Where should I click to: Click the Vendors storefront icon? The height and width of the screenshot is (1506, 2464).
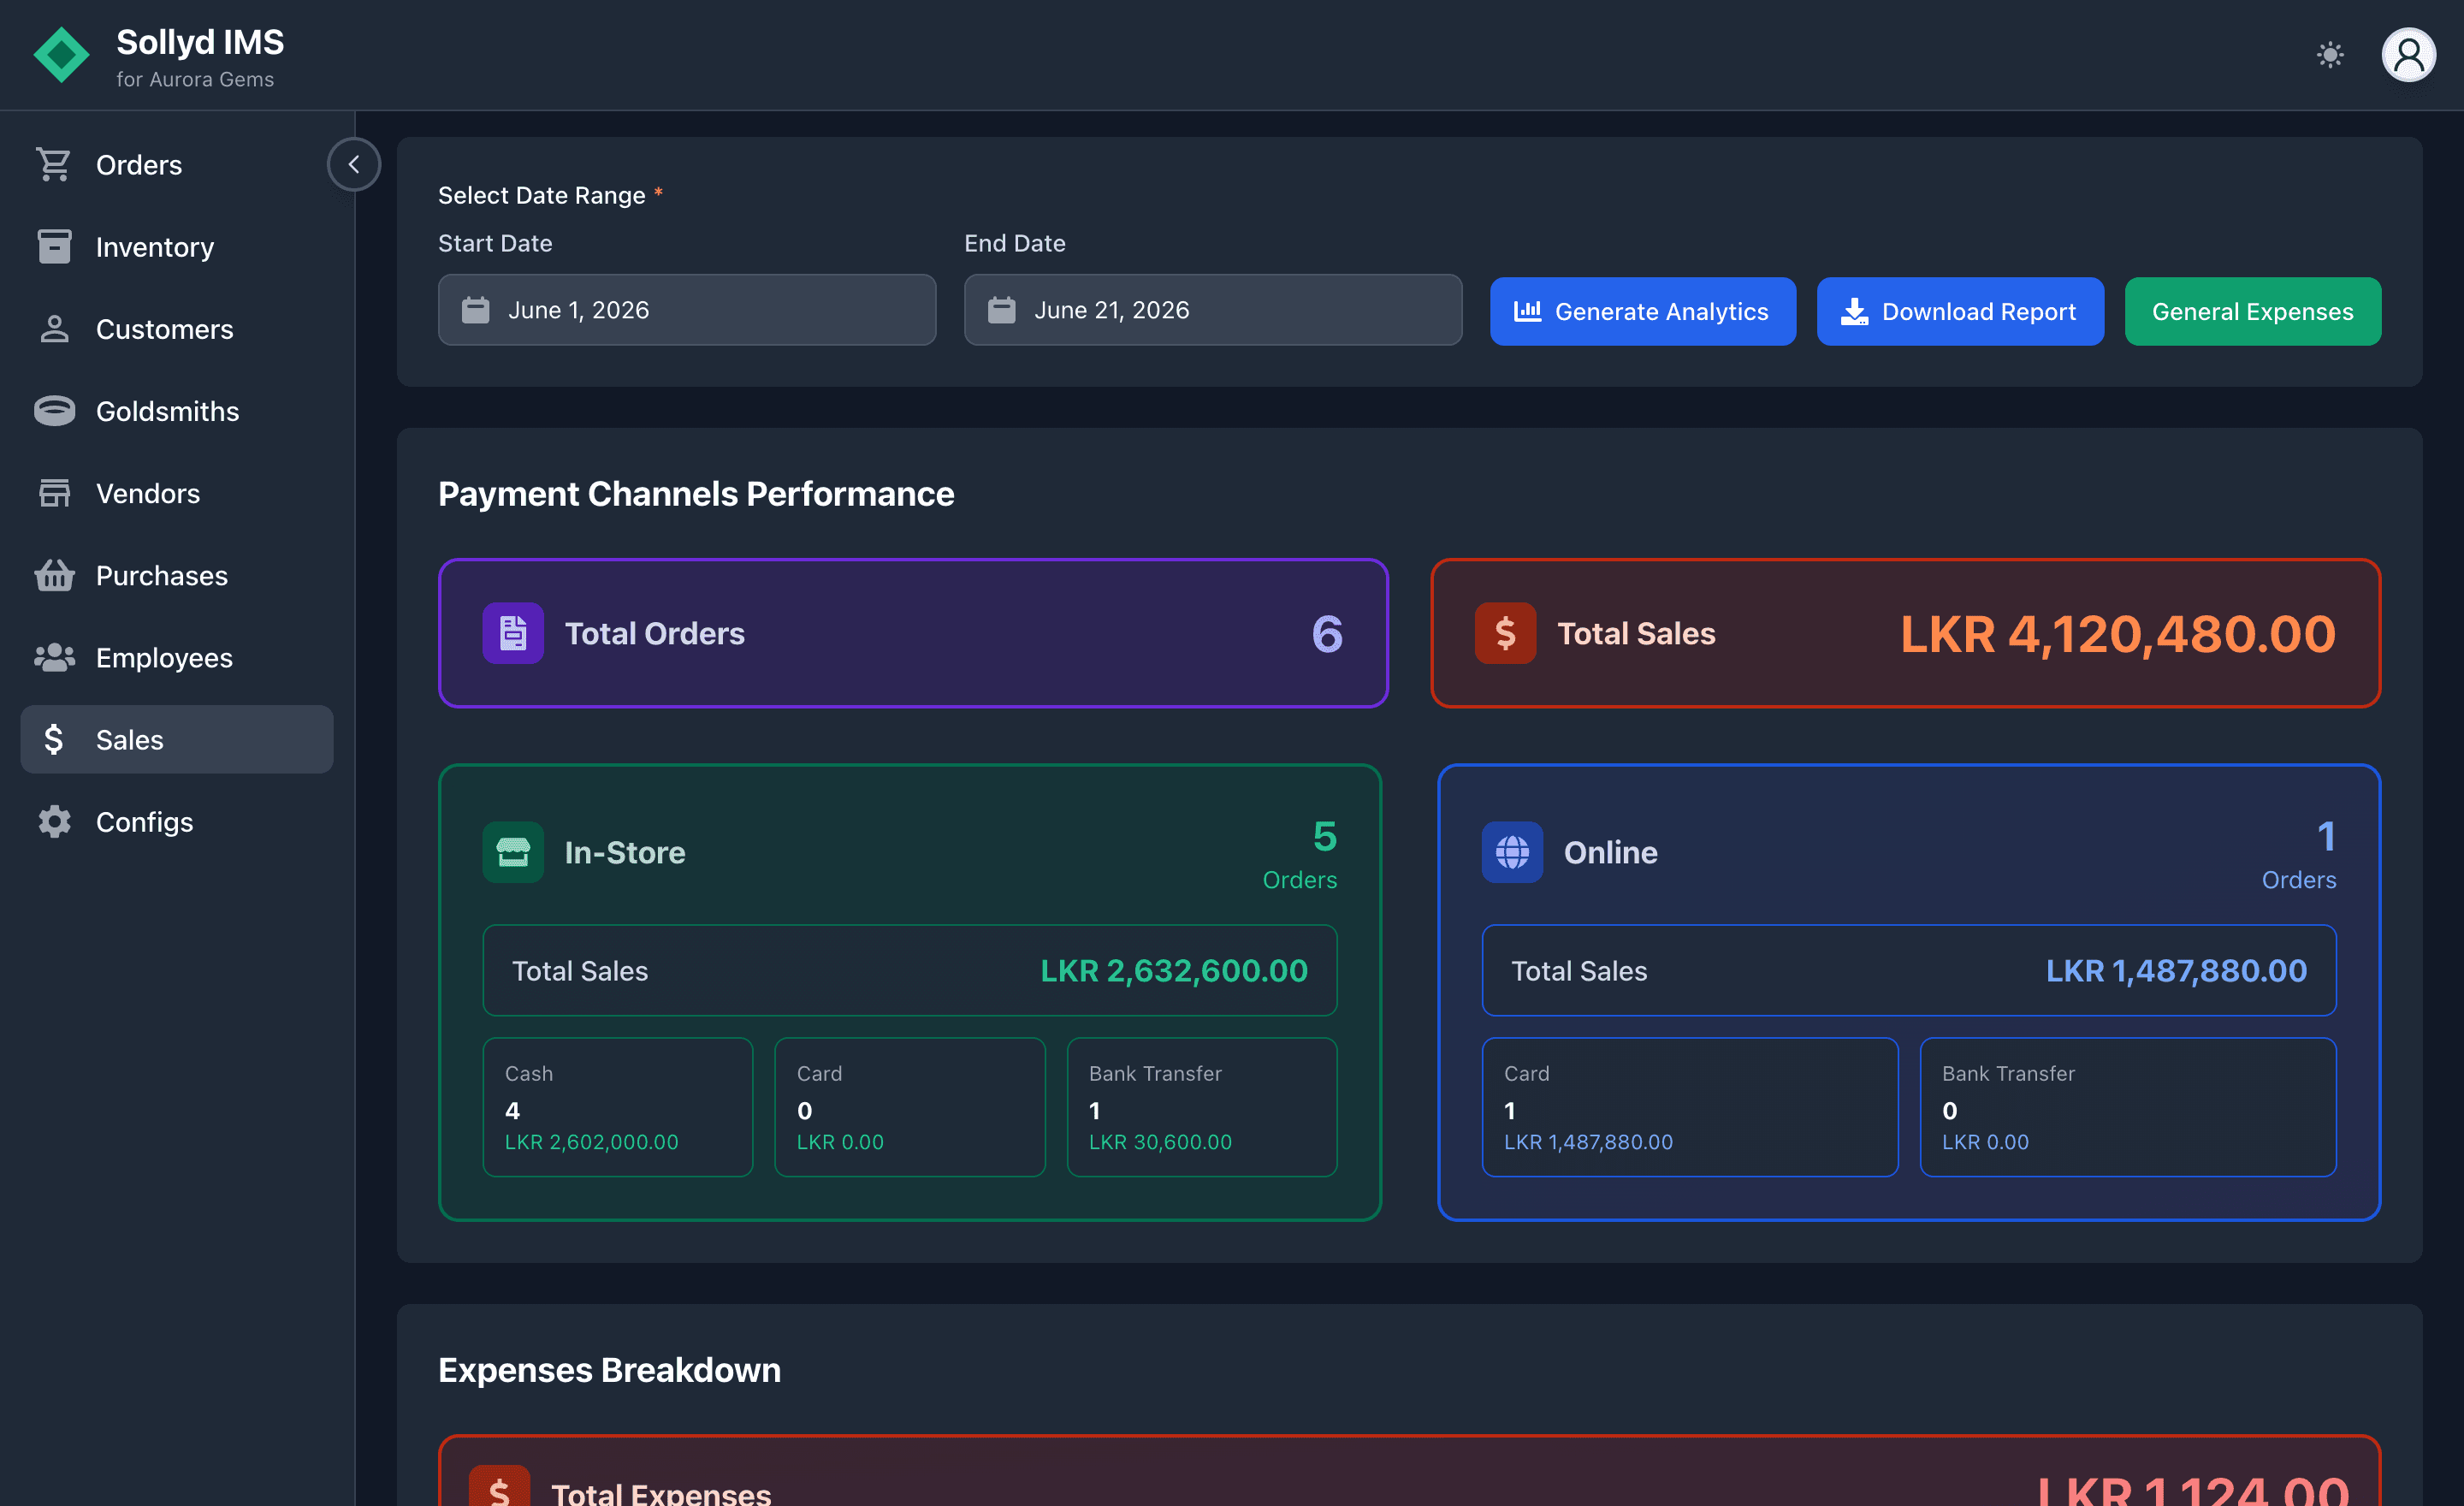click(54, 493)
